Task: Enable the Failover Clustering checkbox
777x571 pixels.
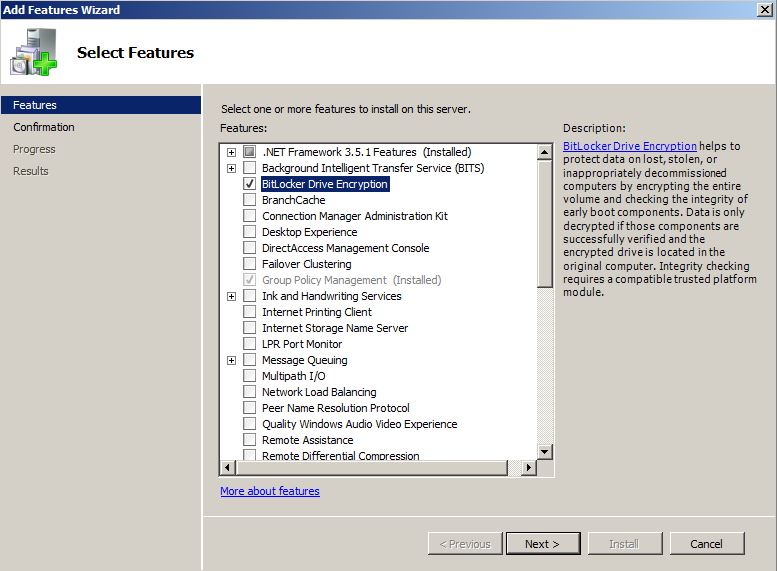Action: pos(250,264)
